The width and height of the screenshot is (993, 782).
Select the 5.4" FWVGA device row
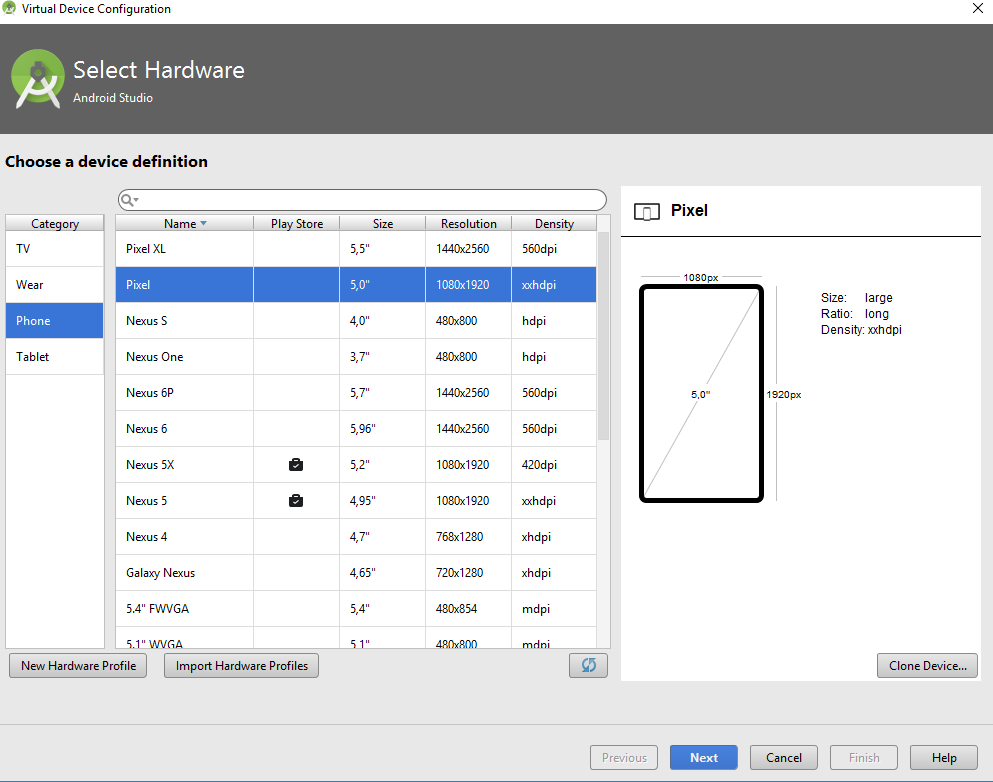point(356,609)
